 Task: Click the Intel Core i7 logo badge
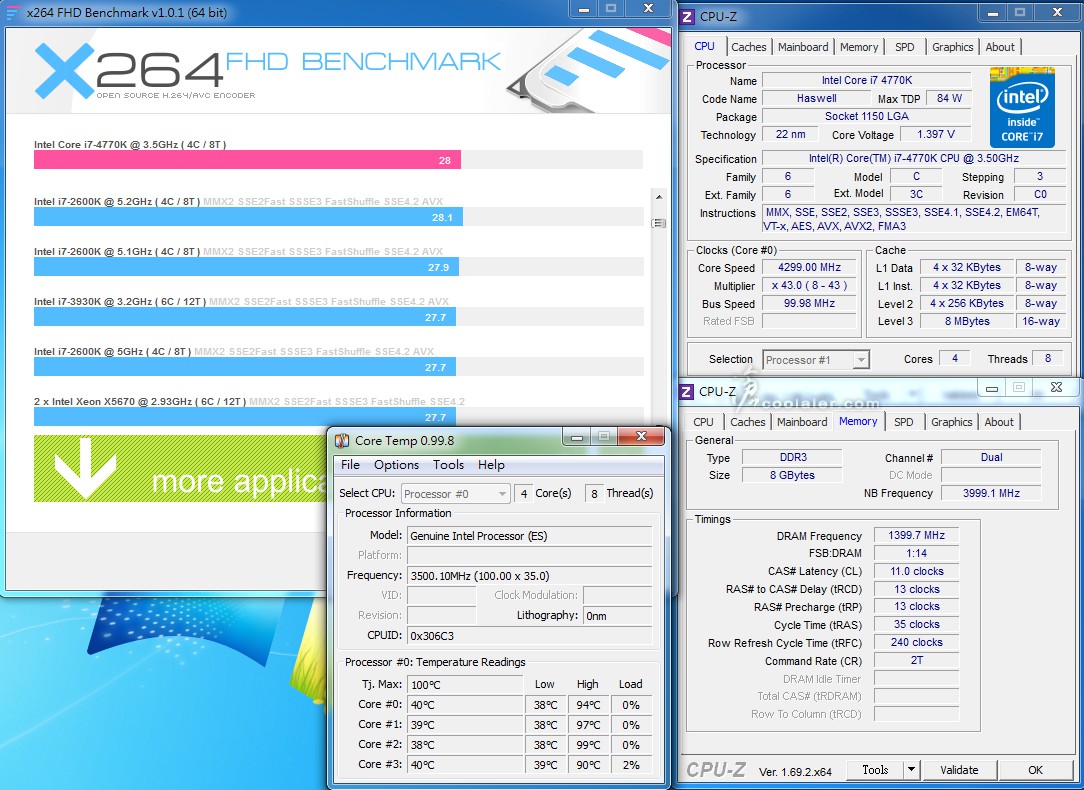pos(1022,107)
